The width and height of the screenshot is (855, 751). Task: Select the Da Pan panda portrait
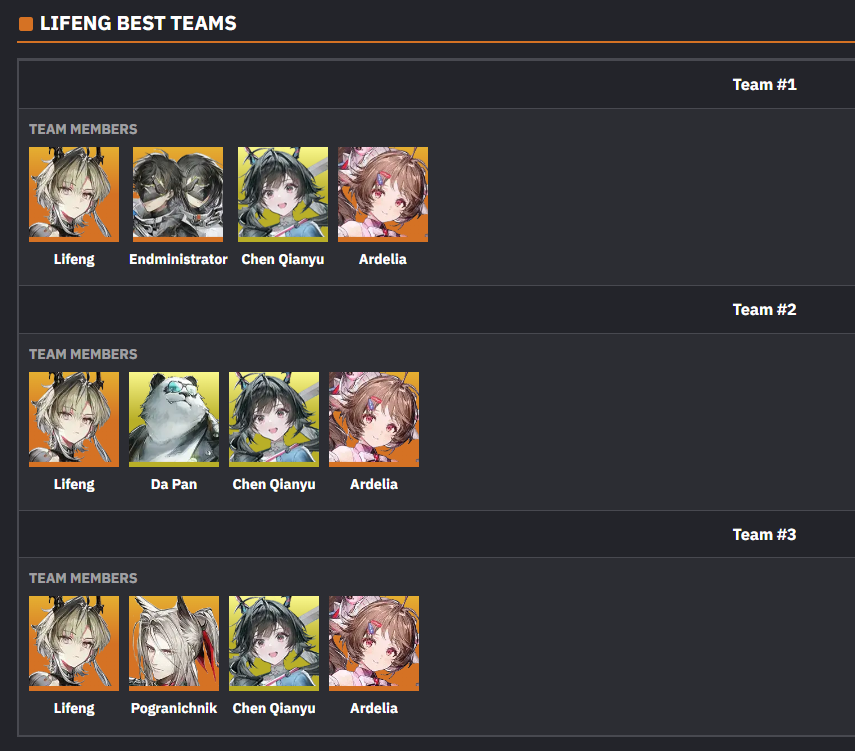point(174,419)
